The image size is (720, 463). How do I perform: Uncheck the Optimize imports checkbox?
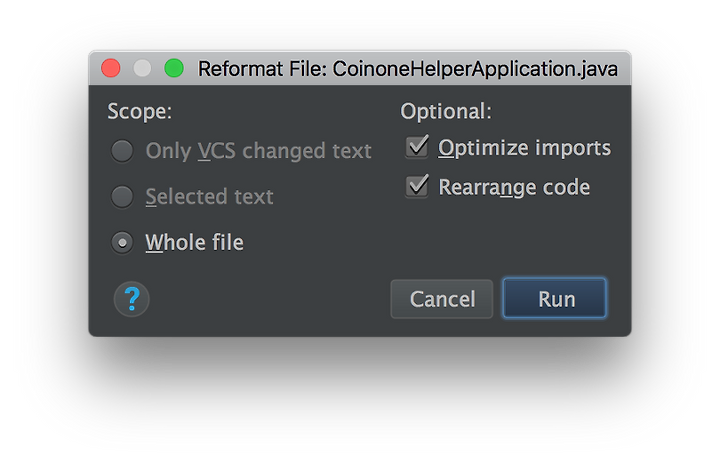coord(417,147)
